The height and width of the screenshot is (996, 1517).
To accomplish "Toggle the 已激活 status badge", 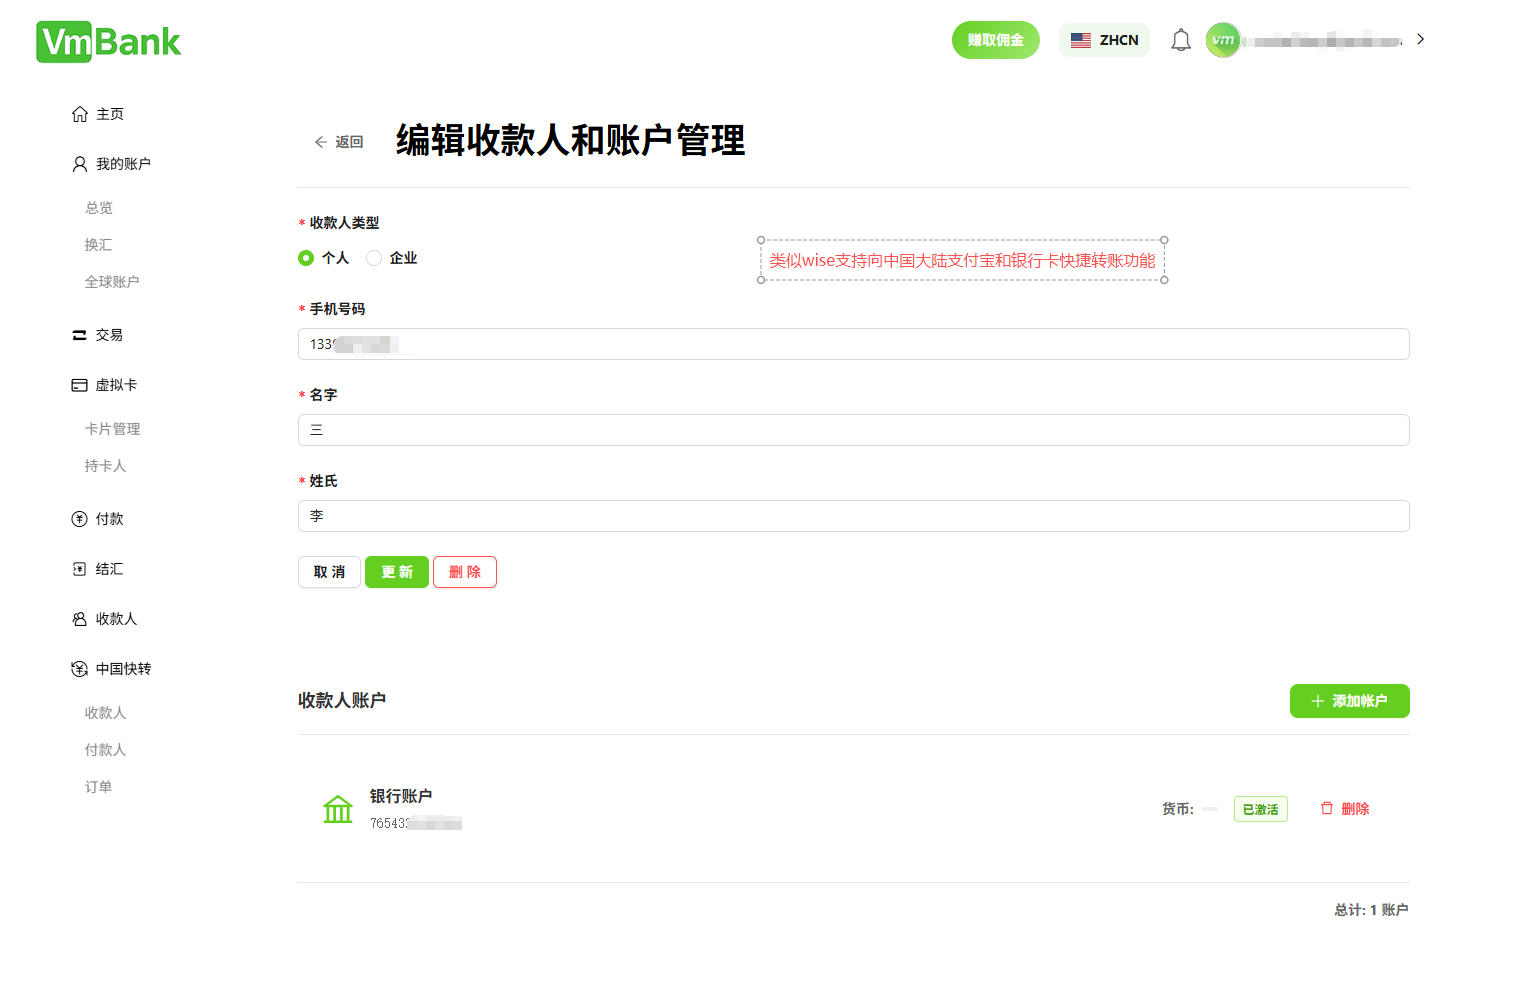I will (1260, 809).
